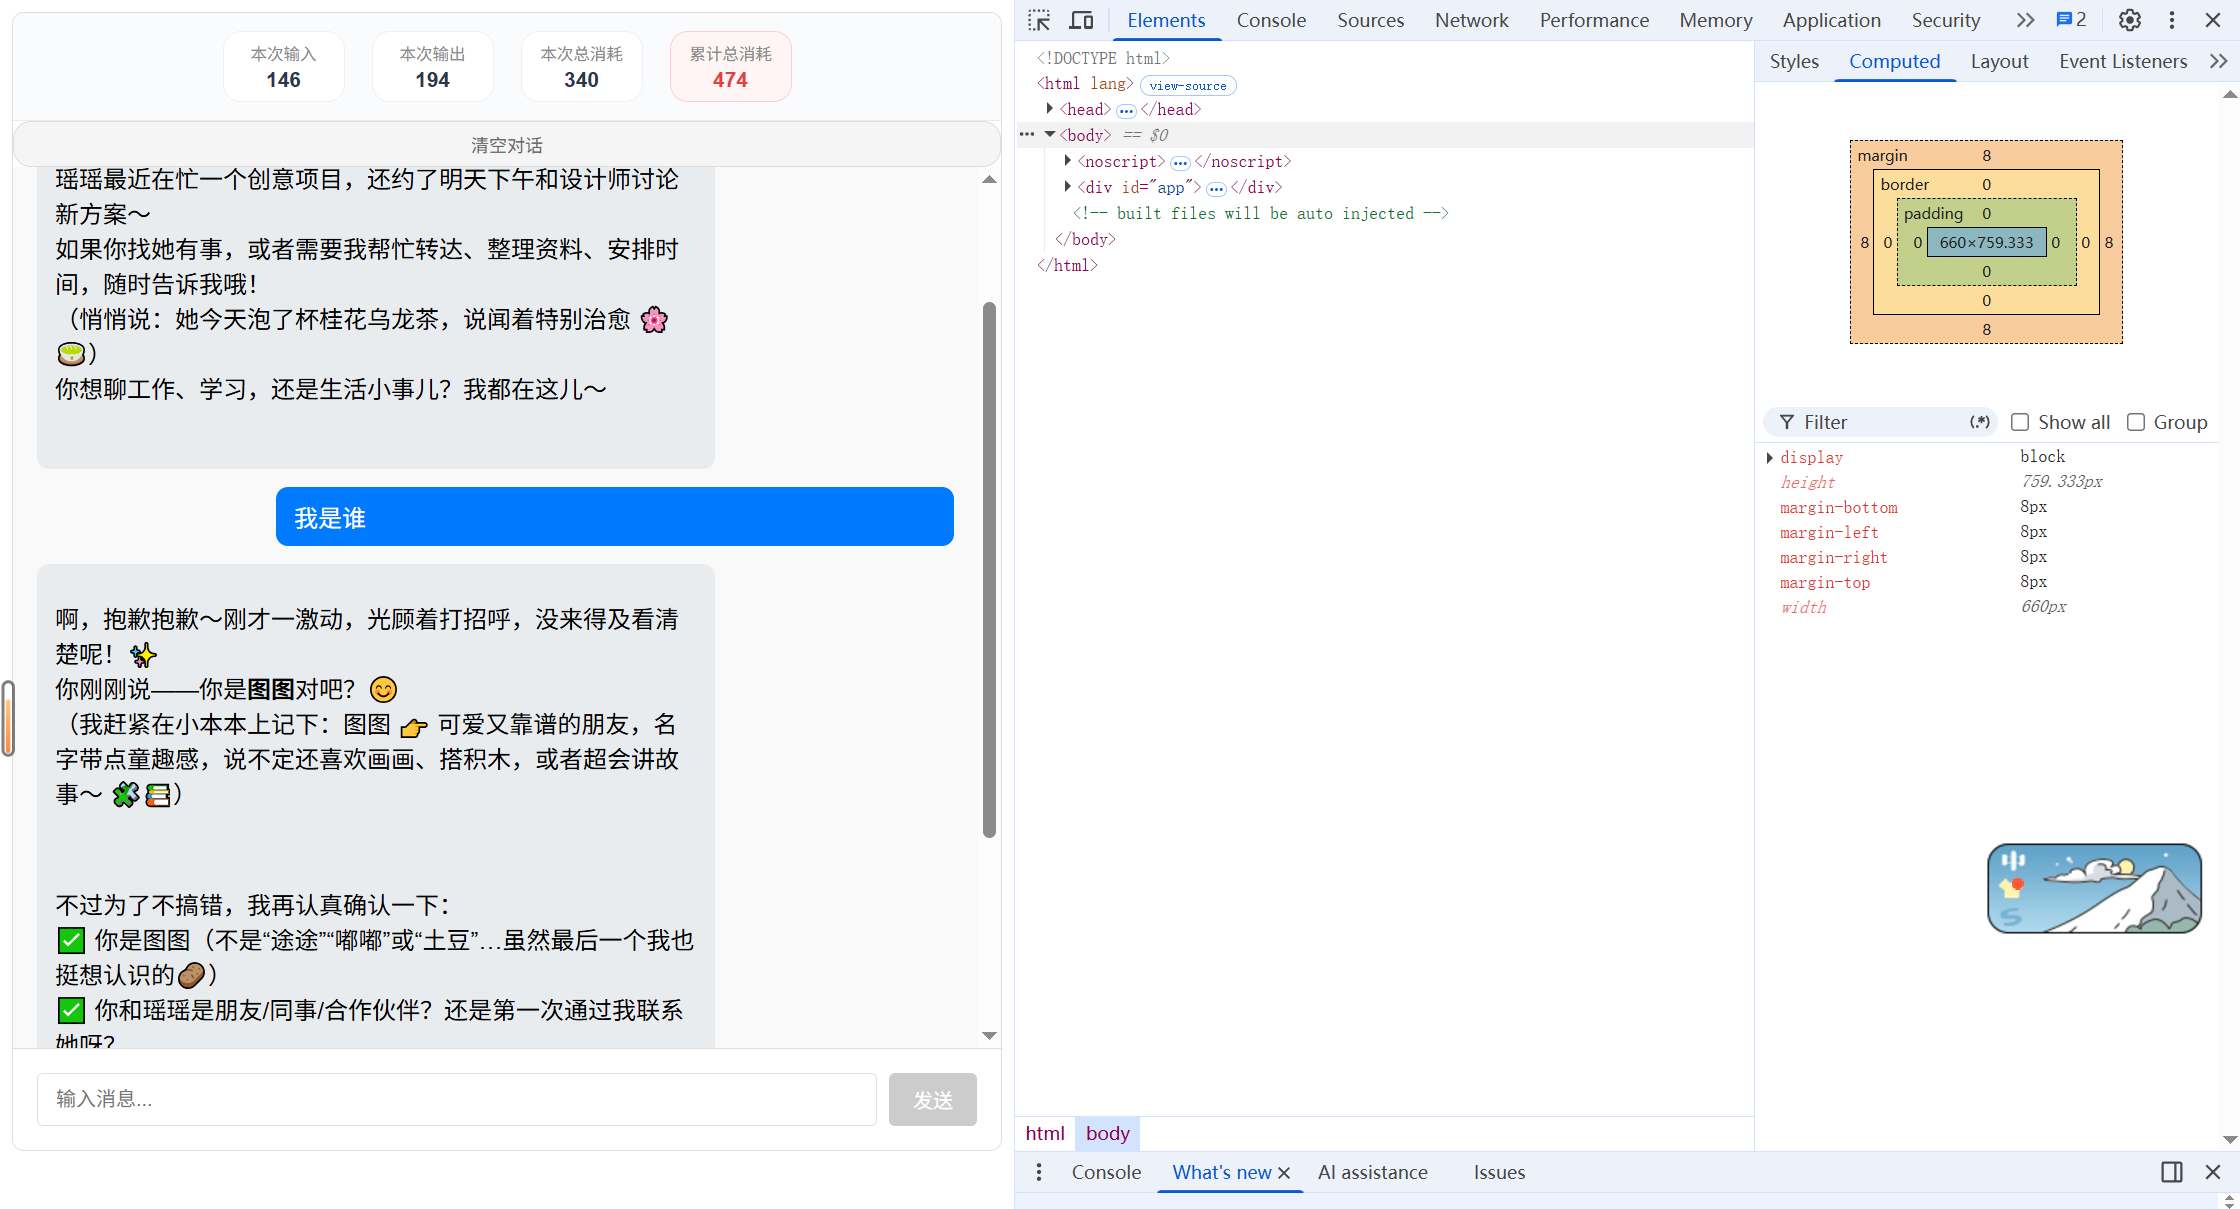Toggle the regex filter icon
2240x1209 pixels.
[x=1979, y=422]
